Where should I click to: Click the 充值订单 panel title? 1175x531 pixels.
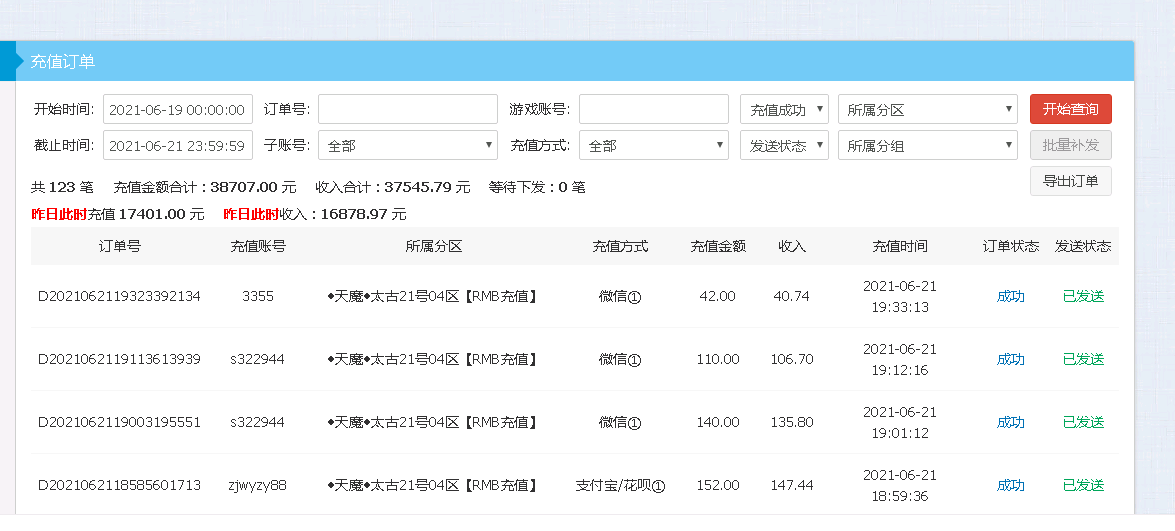[x=62, y=61]
